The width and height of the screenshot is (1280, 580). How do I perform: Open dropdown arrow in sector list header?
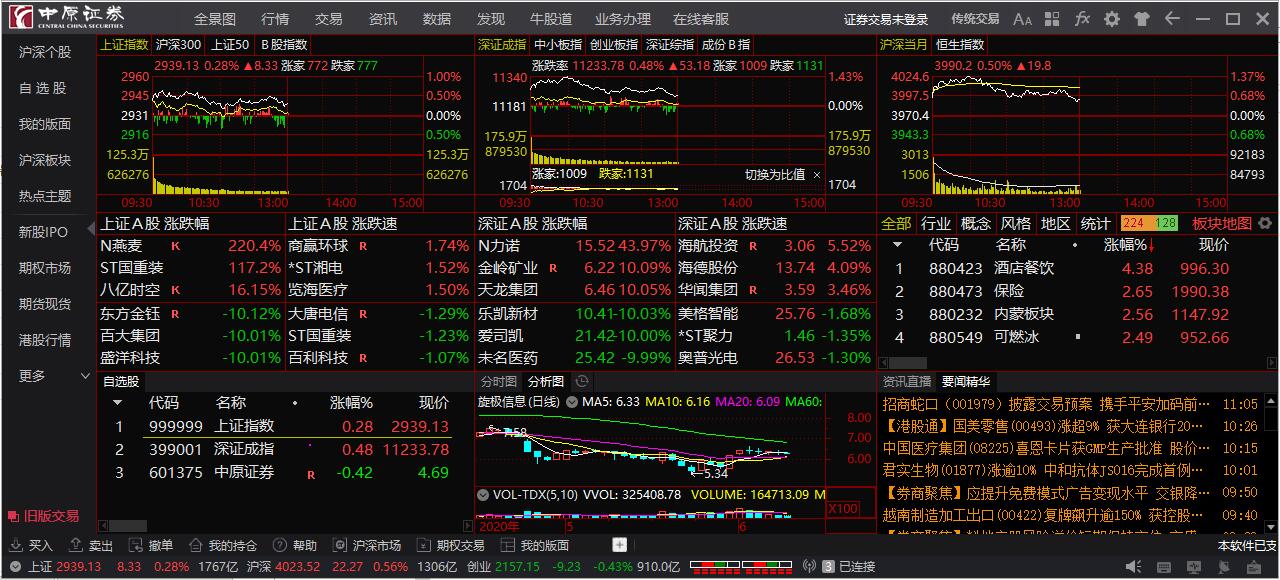pos(897,244)
